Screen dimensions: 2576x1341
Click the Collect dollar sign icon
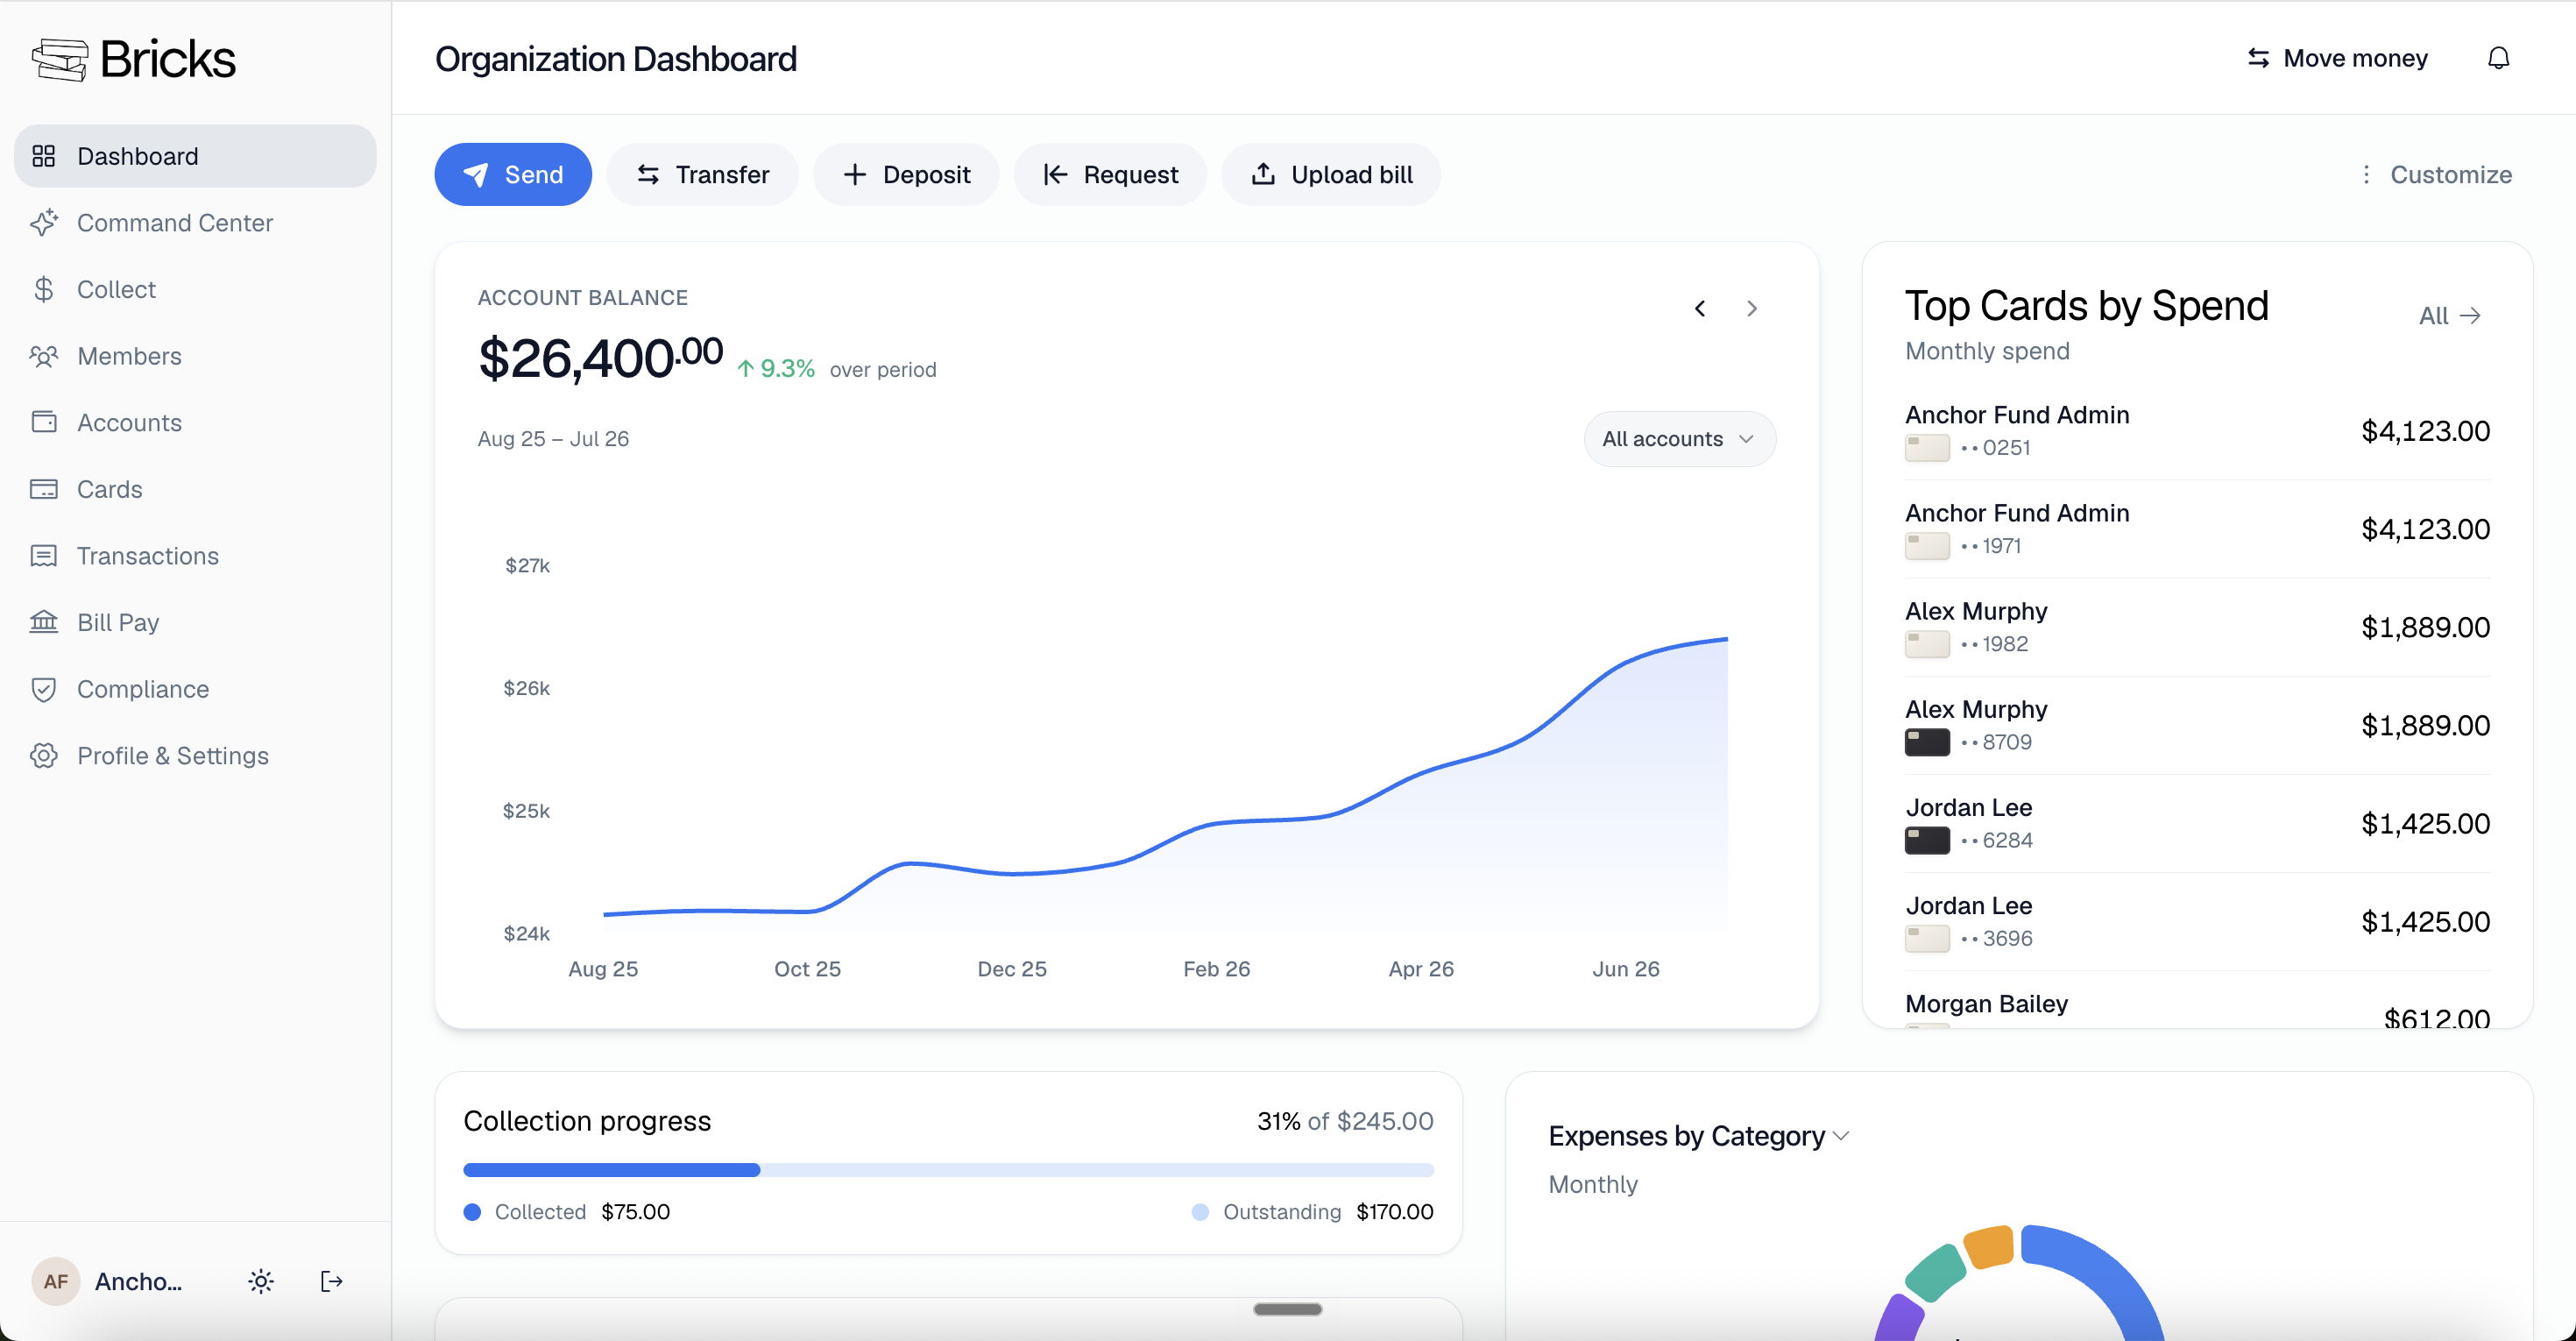(x=43, y=289)
